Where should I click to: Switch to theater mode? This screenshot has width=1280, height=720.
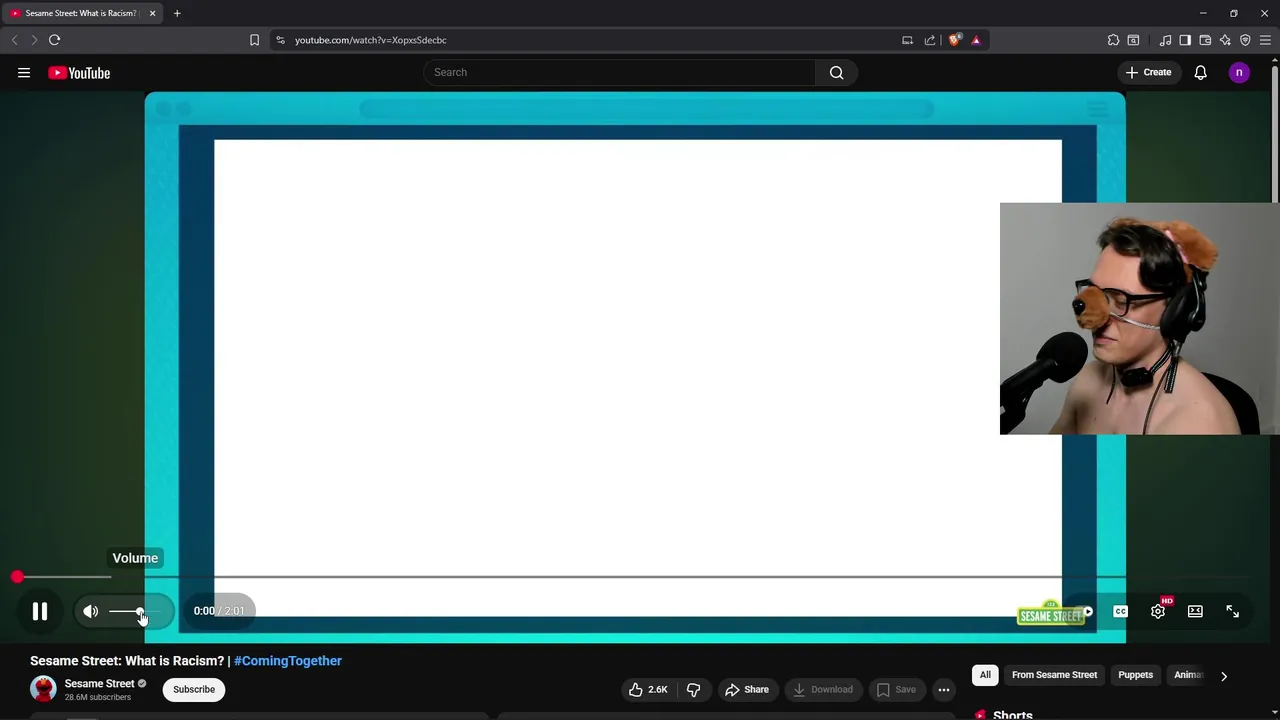[x=1195, y=611]
